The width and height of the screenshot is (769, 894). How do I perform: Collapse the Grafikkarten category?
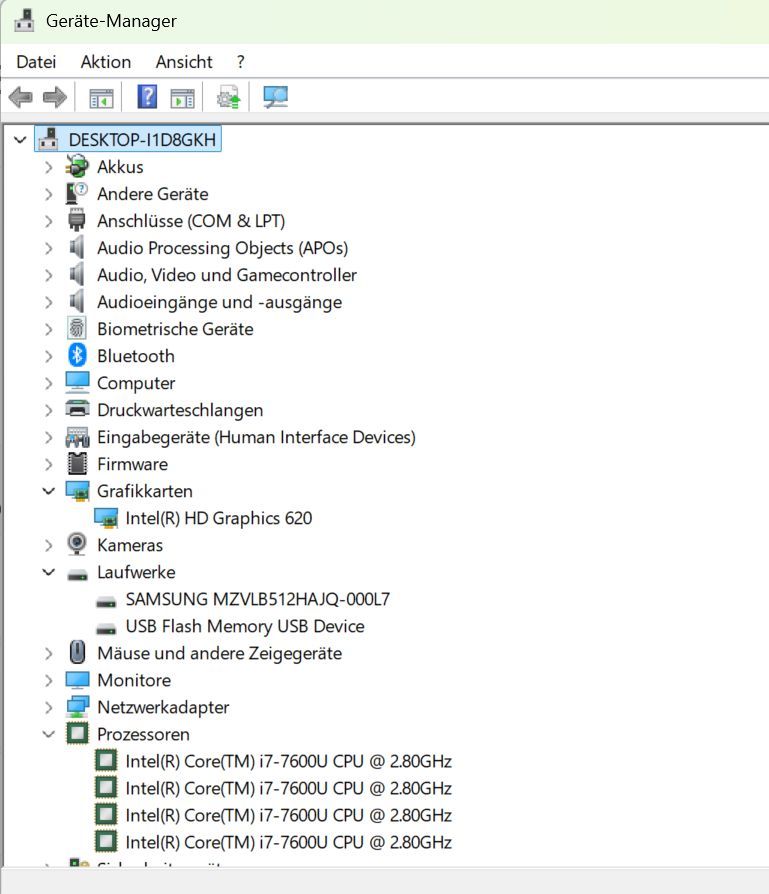click(x=48, y=491)
